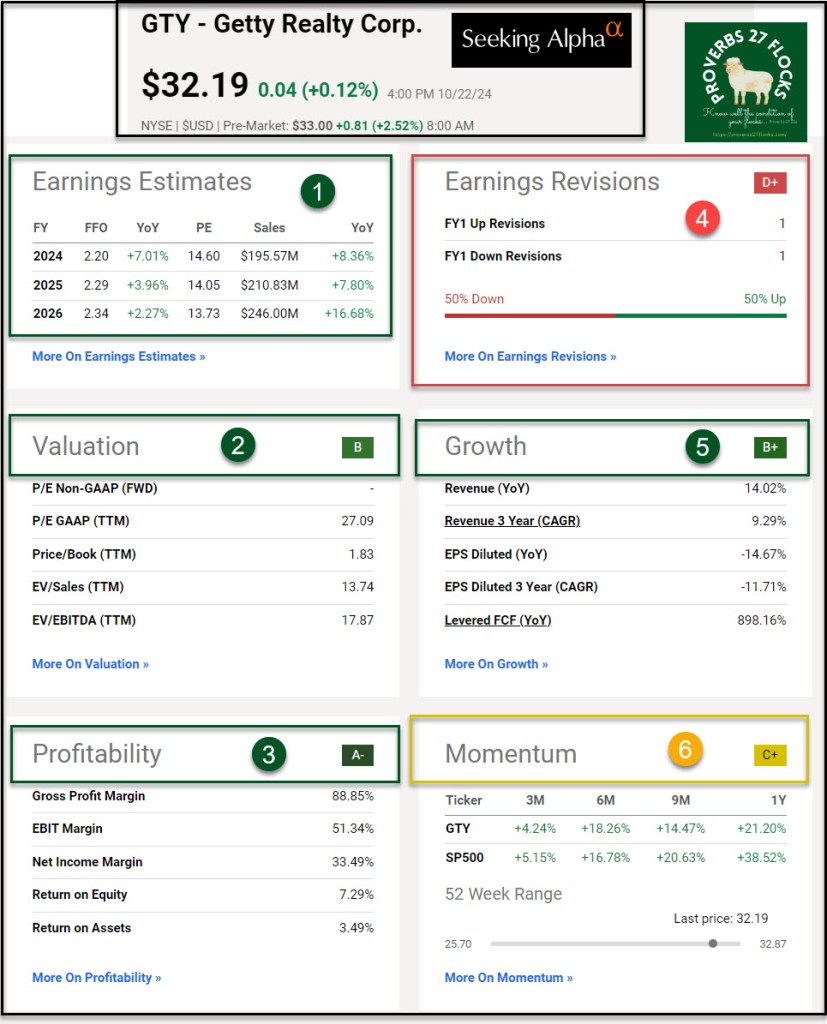Click the D+ Earnings Revisions grade badge
Screen dimensions: 827x1024
[770, 182]
